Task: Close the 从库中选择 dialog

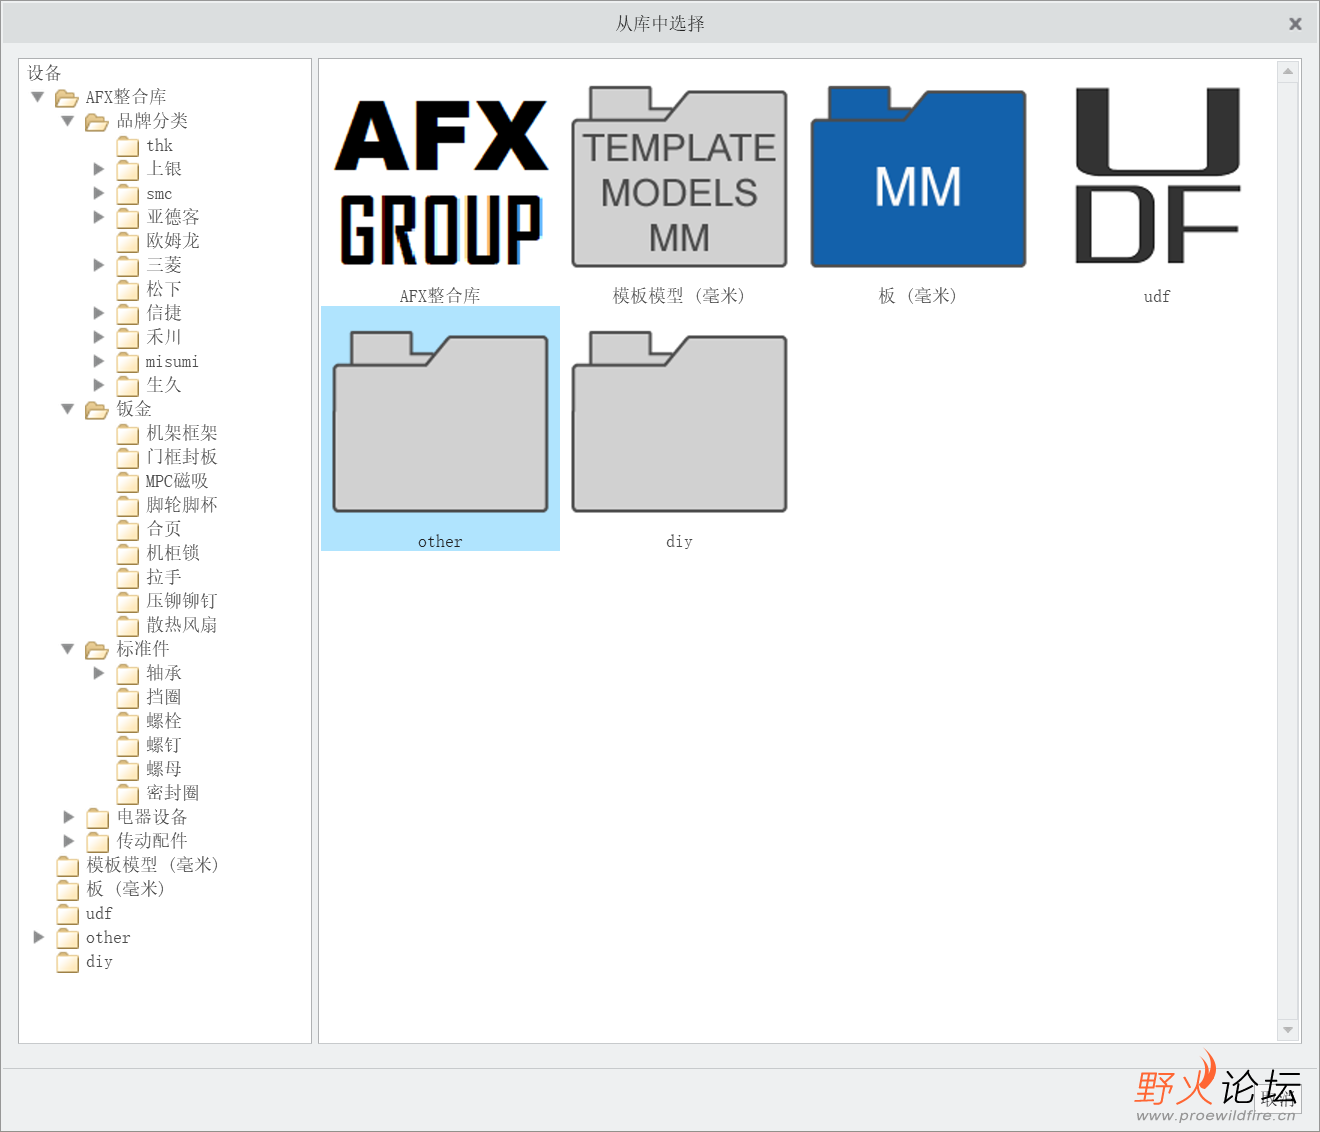Action: pyautogui.click(x=1295, y=23)
